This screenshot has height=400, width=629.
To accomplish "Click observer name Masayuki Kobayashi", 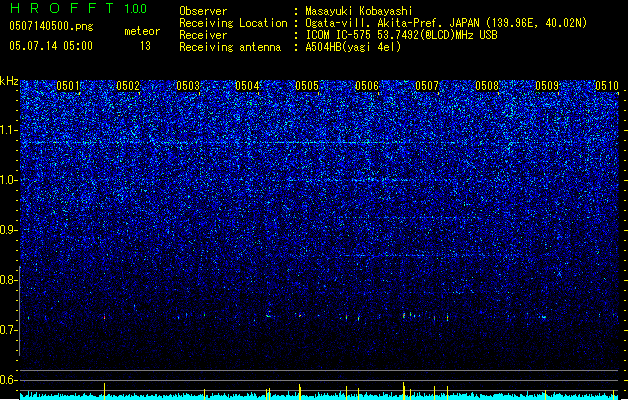I will coord(359,11).
